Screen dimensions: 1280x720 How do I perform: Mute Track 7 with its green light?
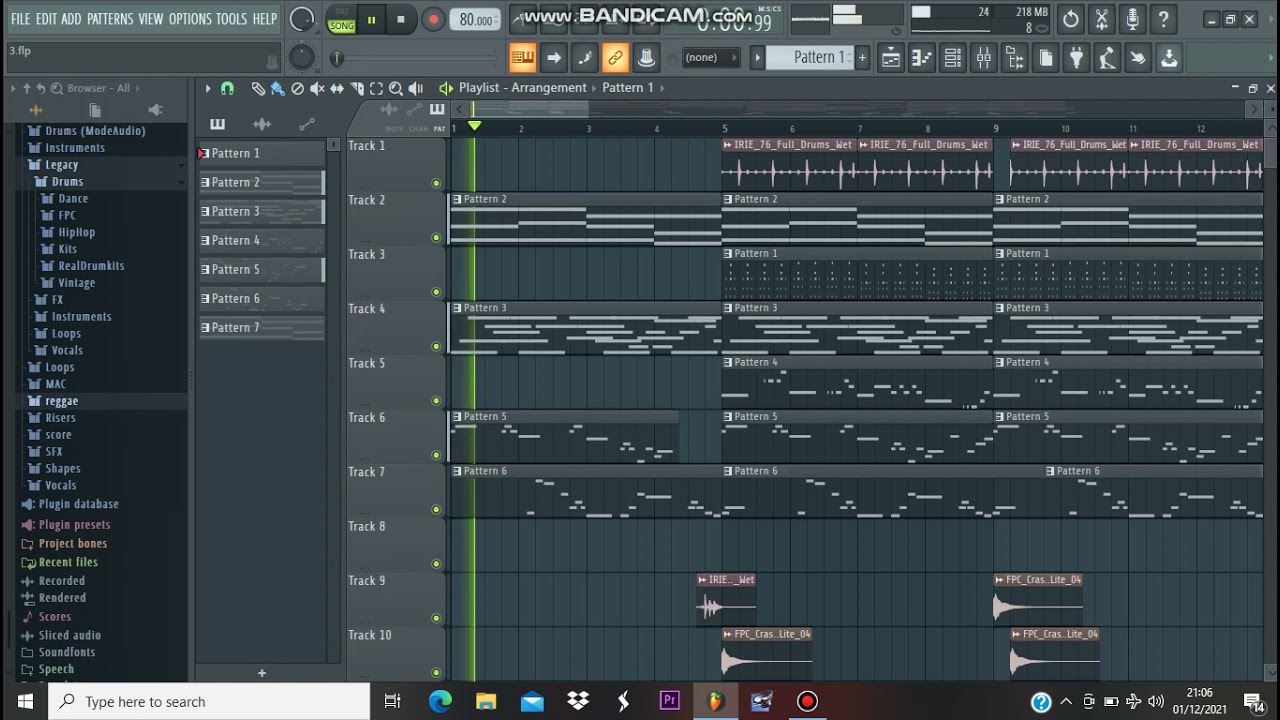pyautogui.click(x=435, y=509)
